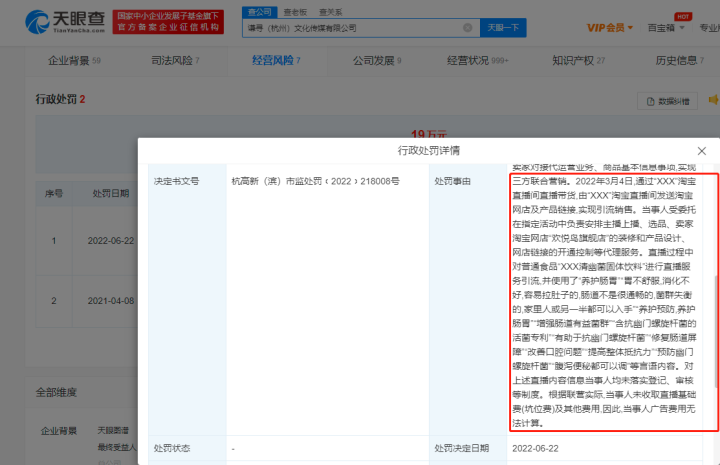Screen dimensions: 720x465
Task: Switch to the 查关系 search tab
Action: tap(331, 12)
